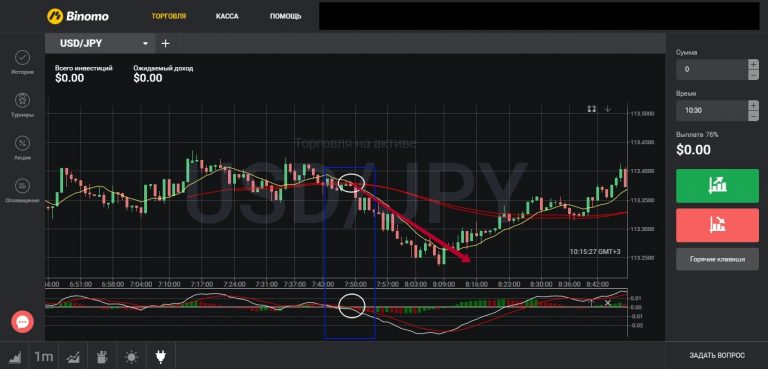This screenshot has height=369, width=768.
Task: Open the 1m timeframe selector
Action: click(44, 357)
